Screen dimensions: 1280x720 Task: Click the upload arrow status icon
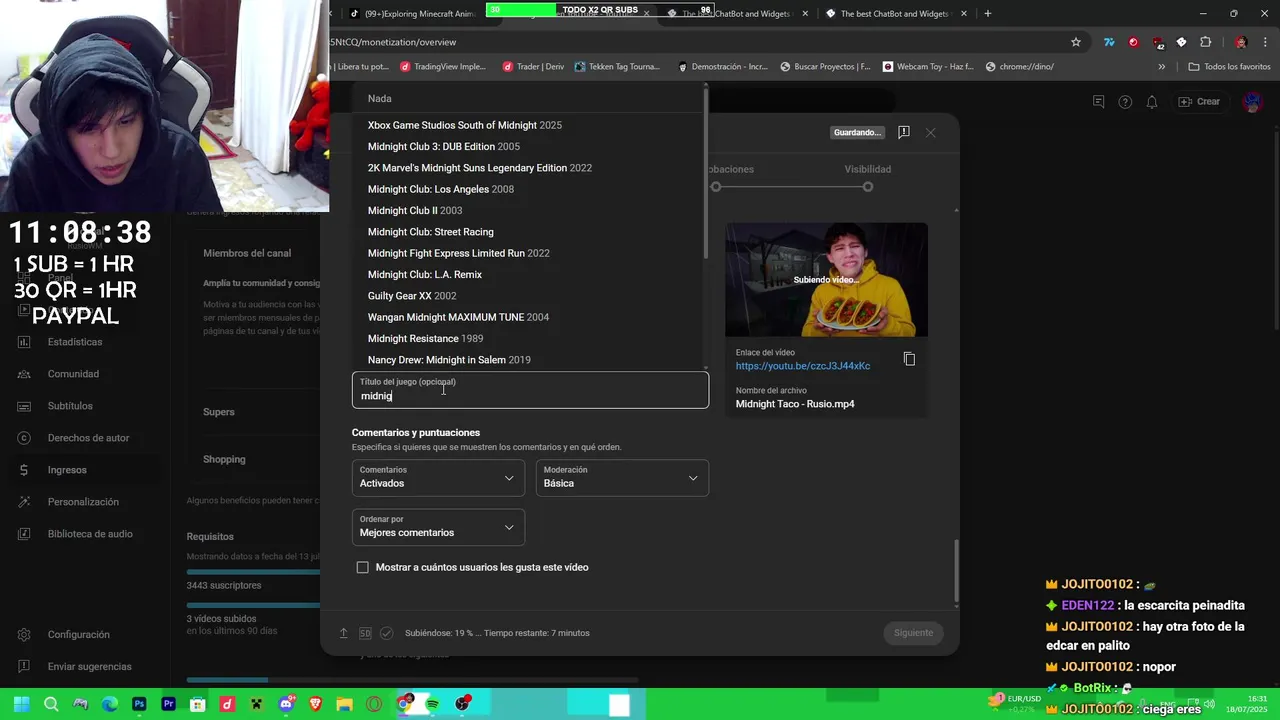343,633
